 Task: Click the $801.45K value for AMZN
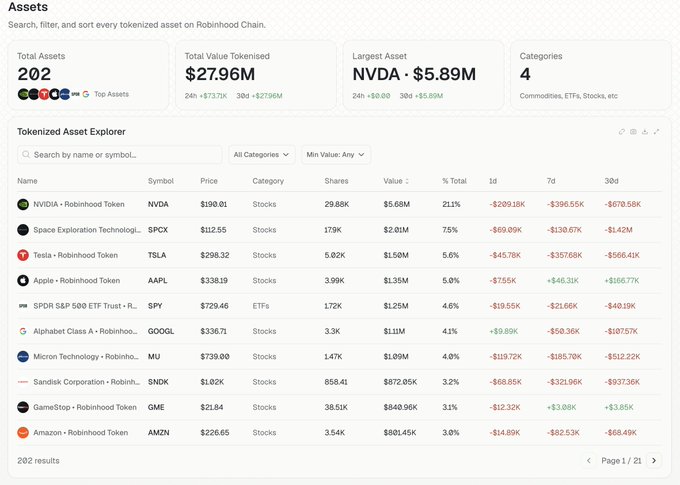click(399, 433)
